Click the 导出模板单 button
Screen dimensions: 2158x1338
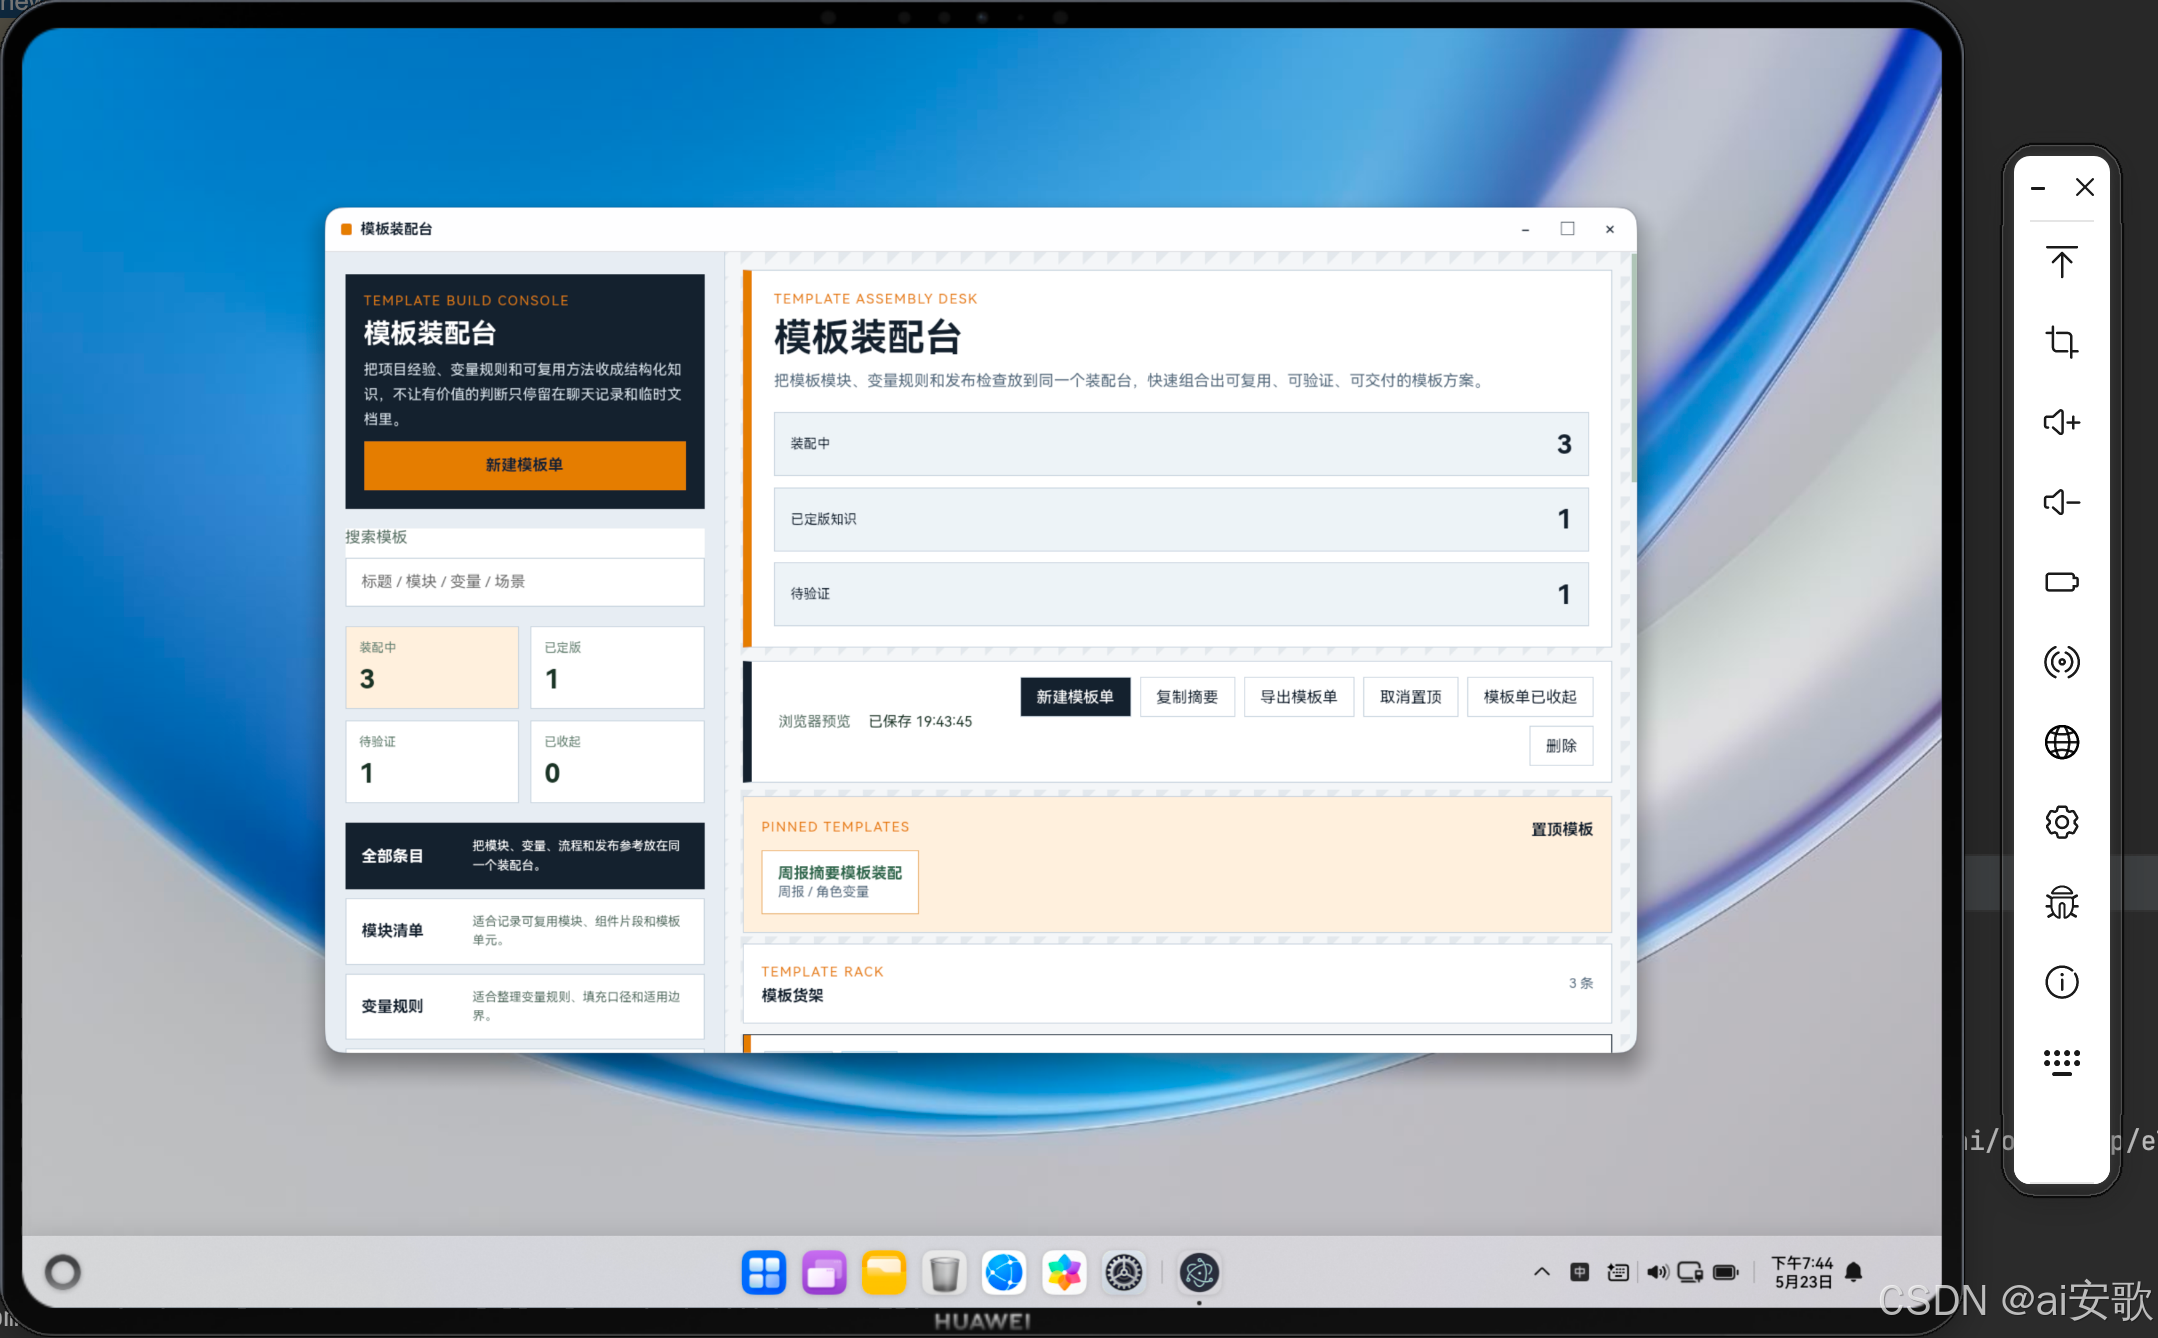pos(1298,697)
